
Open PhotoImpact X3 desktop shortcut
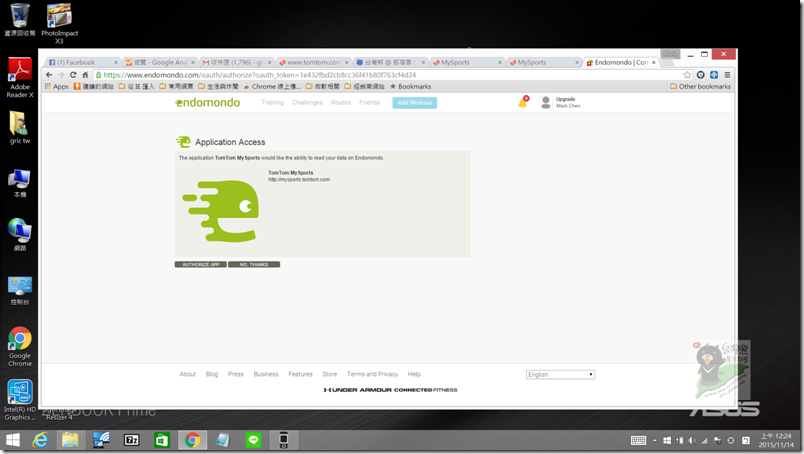[59, 23]
